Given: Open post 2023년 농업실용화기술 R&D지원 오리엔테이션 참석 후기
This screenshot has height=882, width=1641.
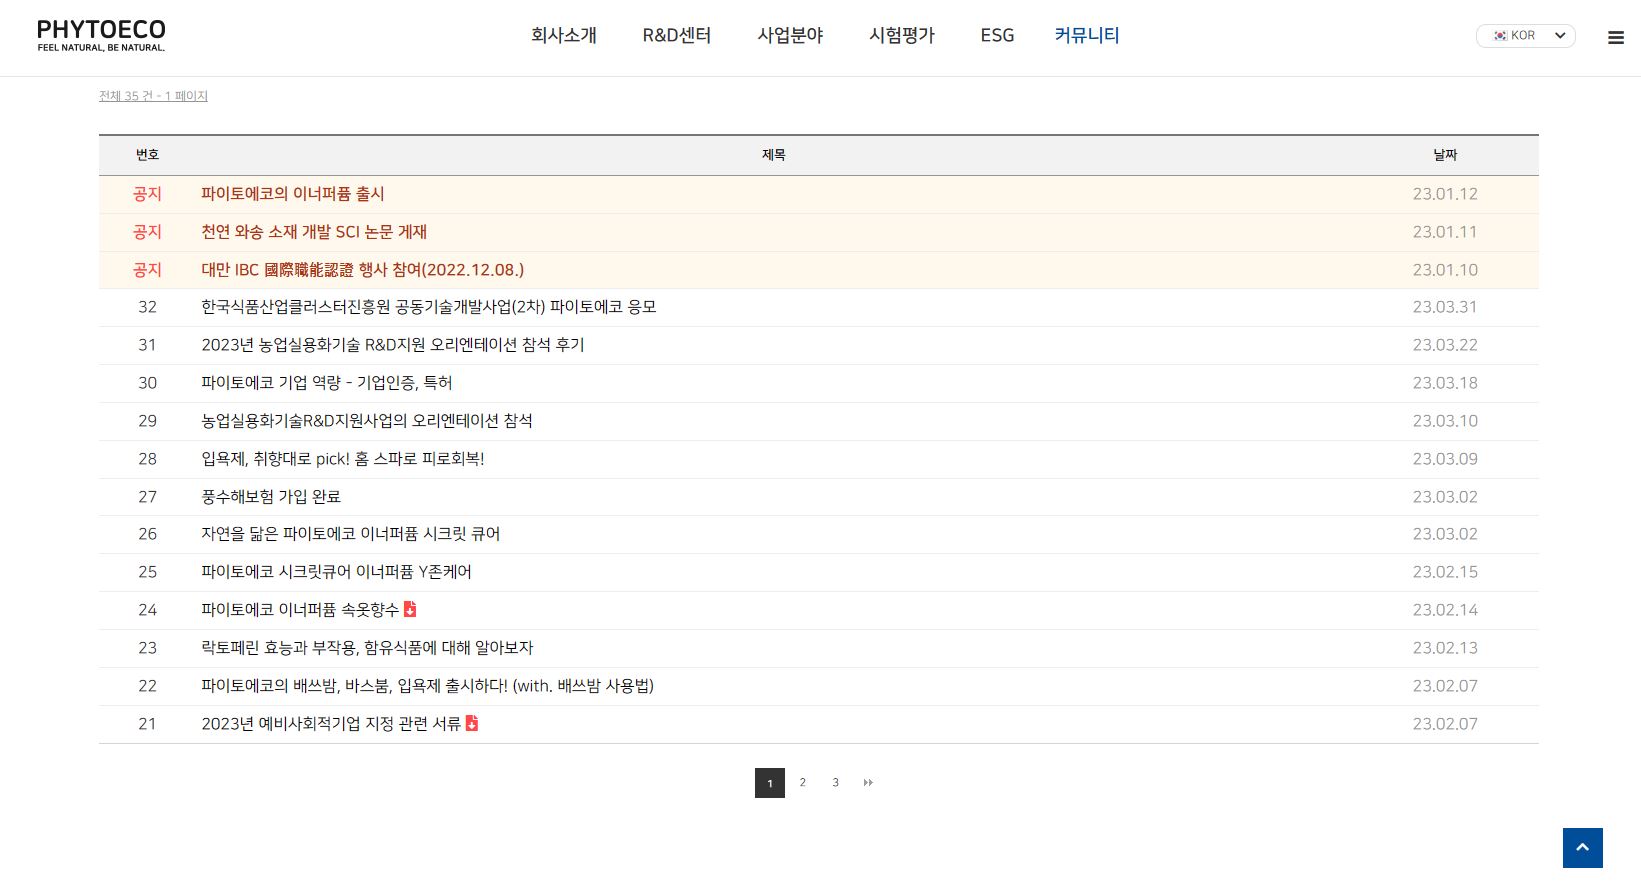Looking at the screenshot, I should pyautogui.click(x=393, y=345).
